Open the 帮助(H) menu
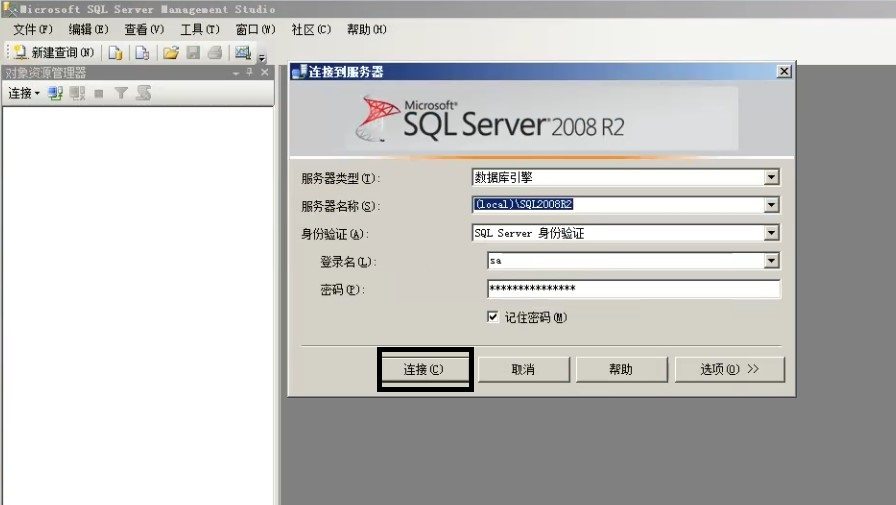The width and height of the screenshot is (896, 505). pos(367,30)
